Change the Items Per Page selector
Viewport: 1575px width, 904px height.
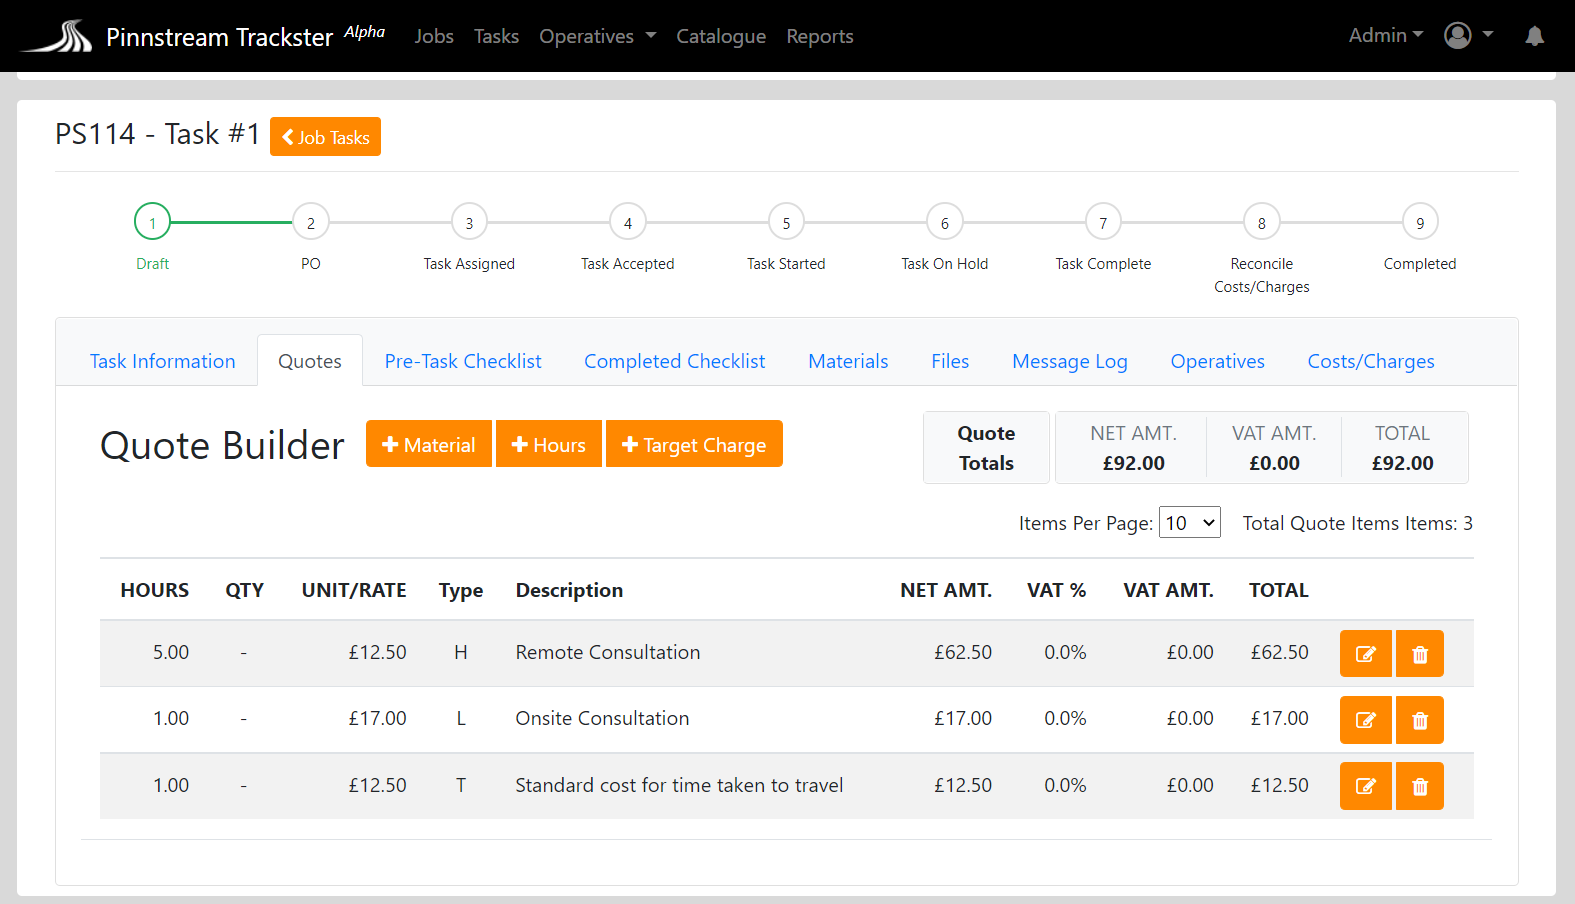coord(1189,523)
